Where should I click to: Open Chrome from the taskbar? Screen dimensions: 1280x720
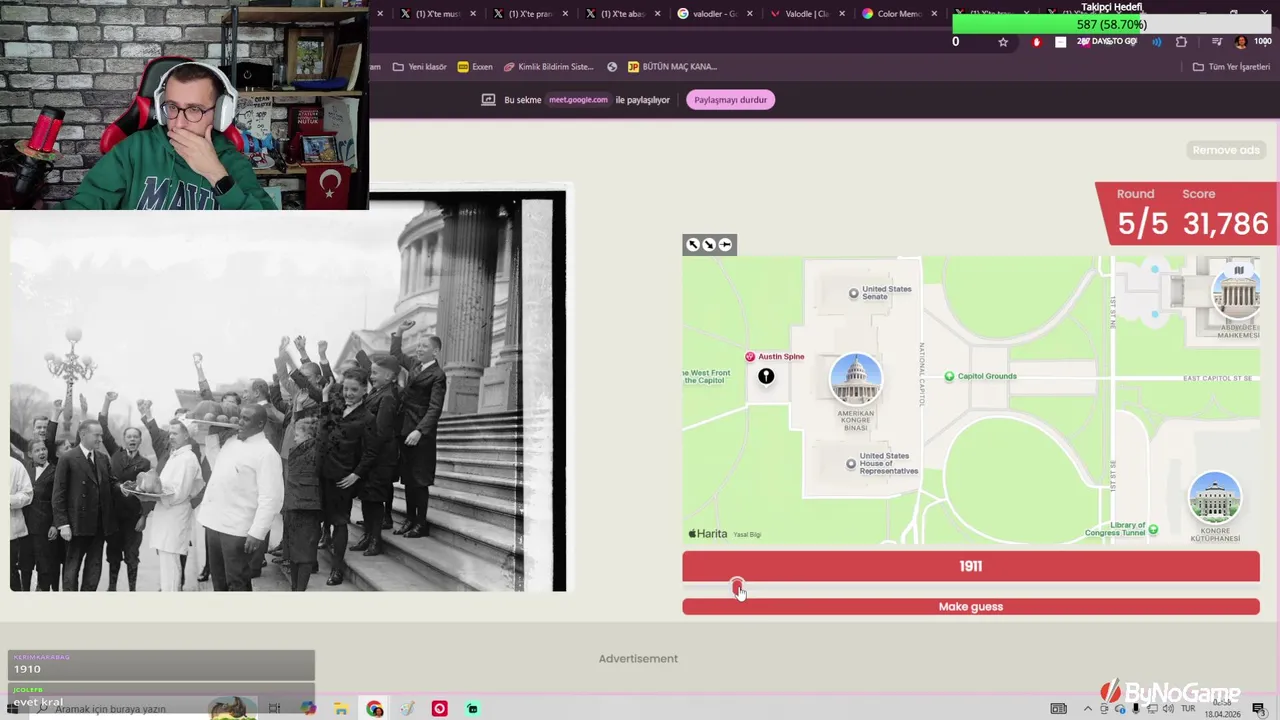[x=374, y=709]
